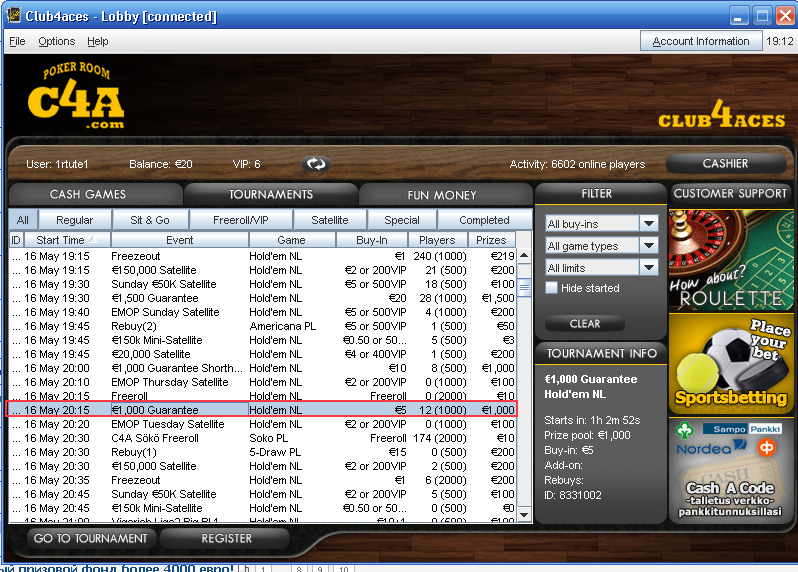Viewport: 798px width, 572px height.
Task: Click the Club4Aces brand logo at right
Action: [722, 115]
